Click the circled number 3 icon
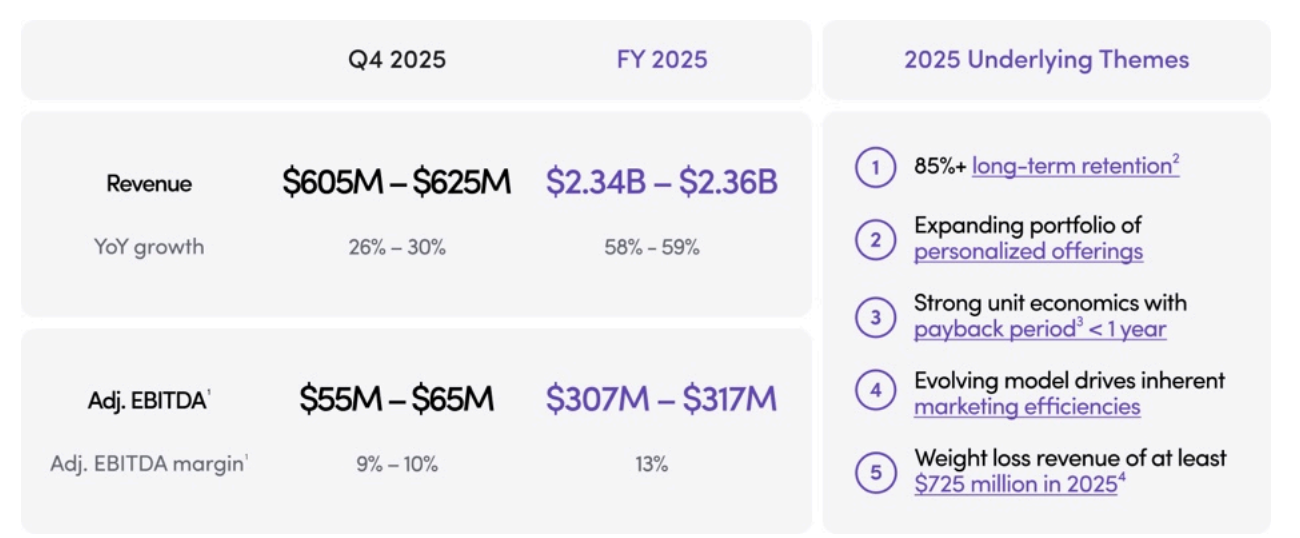 click(875, 318)
